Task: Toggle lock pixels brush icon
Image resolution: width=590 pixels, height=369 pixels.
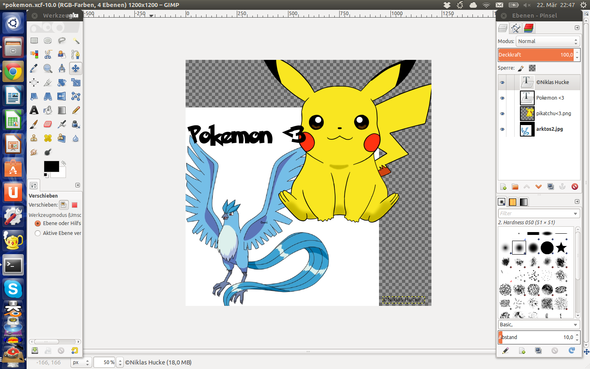Action: 521,68
